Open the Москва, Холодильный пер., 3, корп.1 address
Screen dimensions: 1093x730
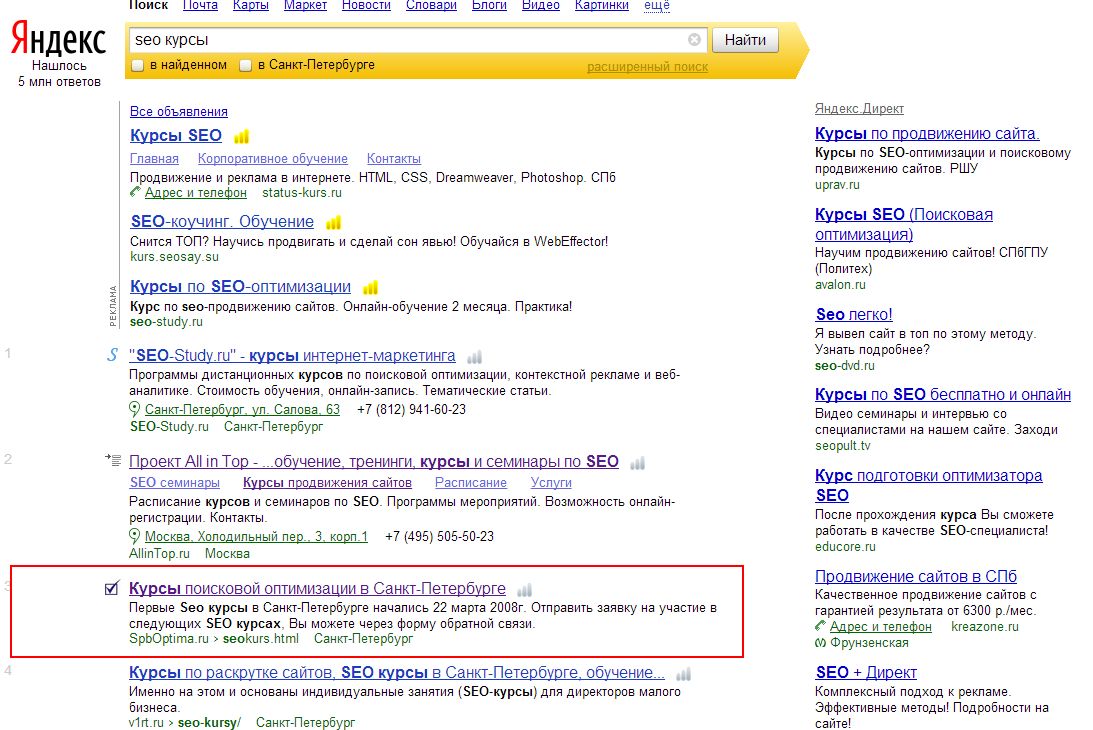pyautogui.click(x=256, y=536)
